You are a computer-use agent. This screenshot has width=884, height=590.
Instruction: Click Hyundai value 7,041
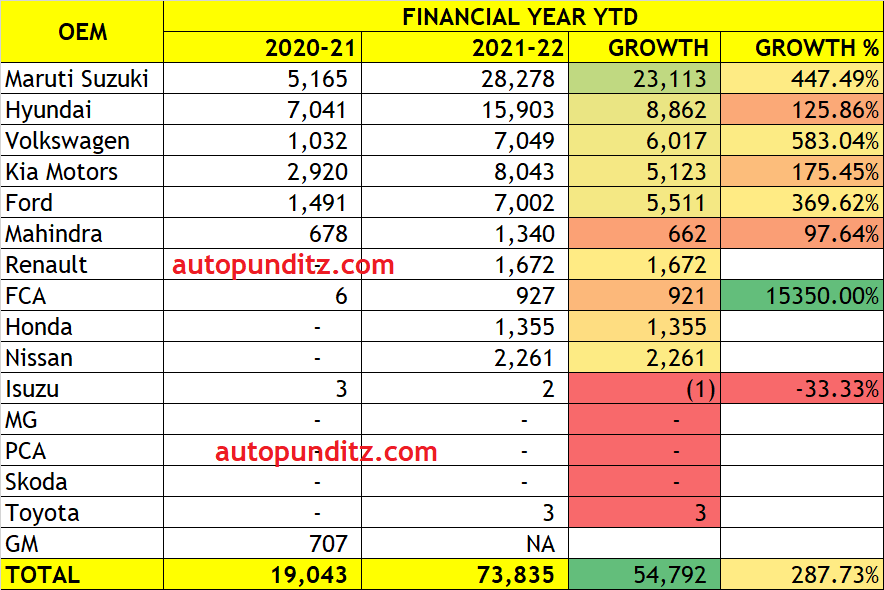(x=317, y=110)
